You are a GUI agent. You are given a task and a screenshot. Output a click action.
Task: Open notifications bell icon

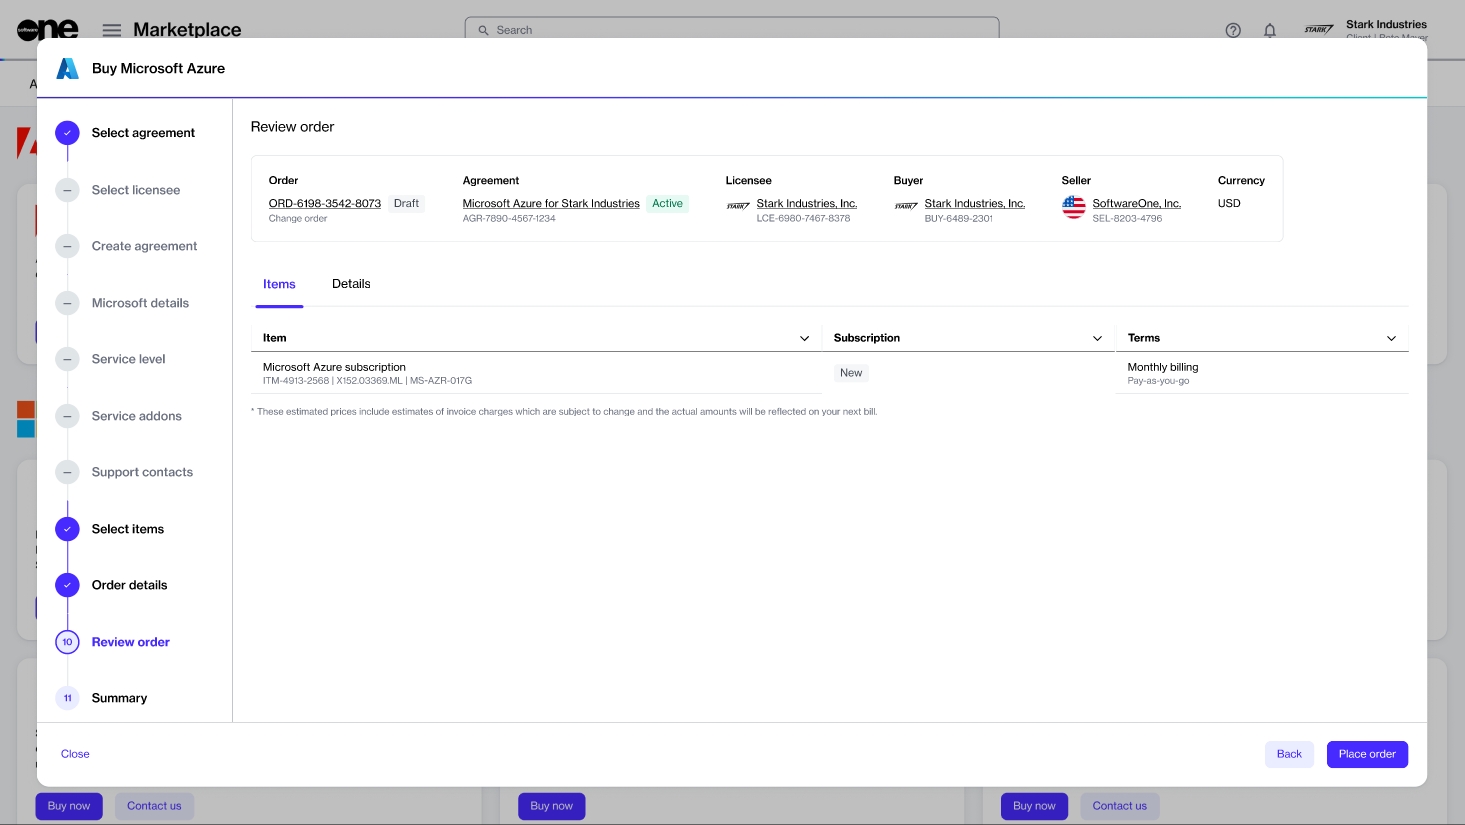click(1269, 30)
